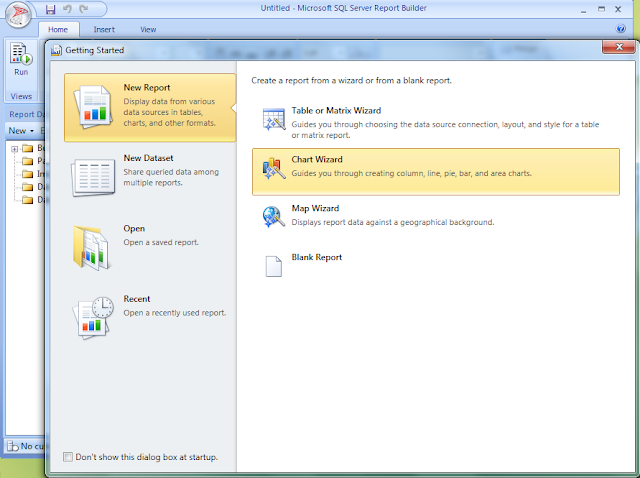The image size is (640, 478).
Task: Click 'Displays report data against a geographical background' text
Action: (x=393, y=222)
